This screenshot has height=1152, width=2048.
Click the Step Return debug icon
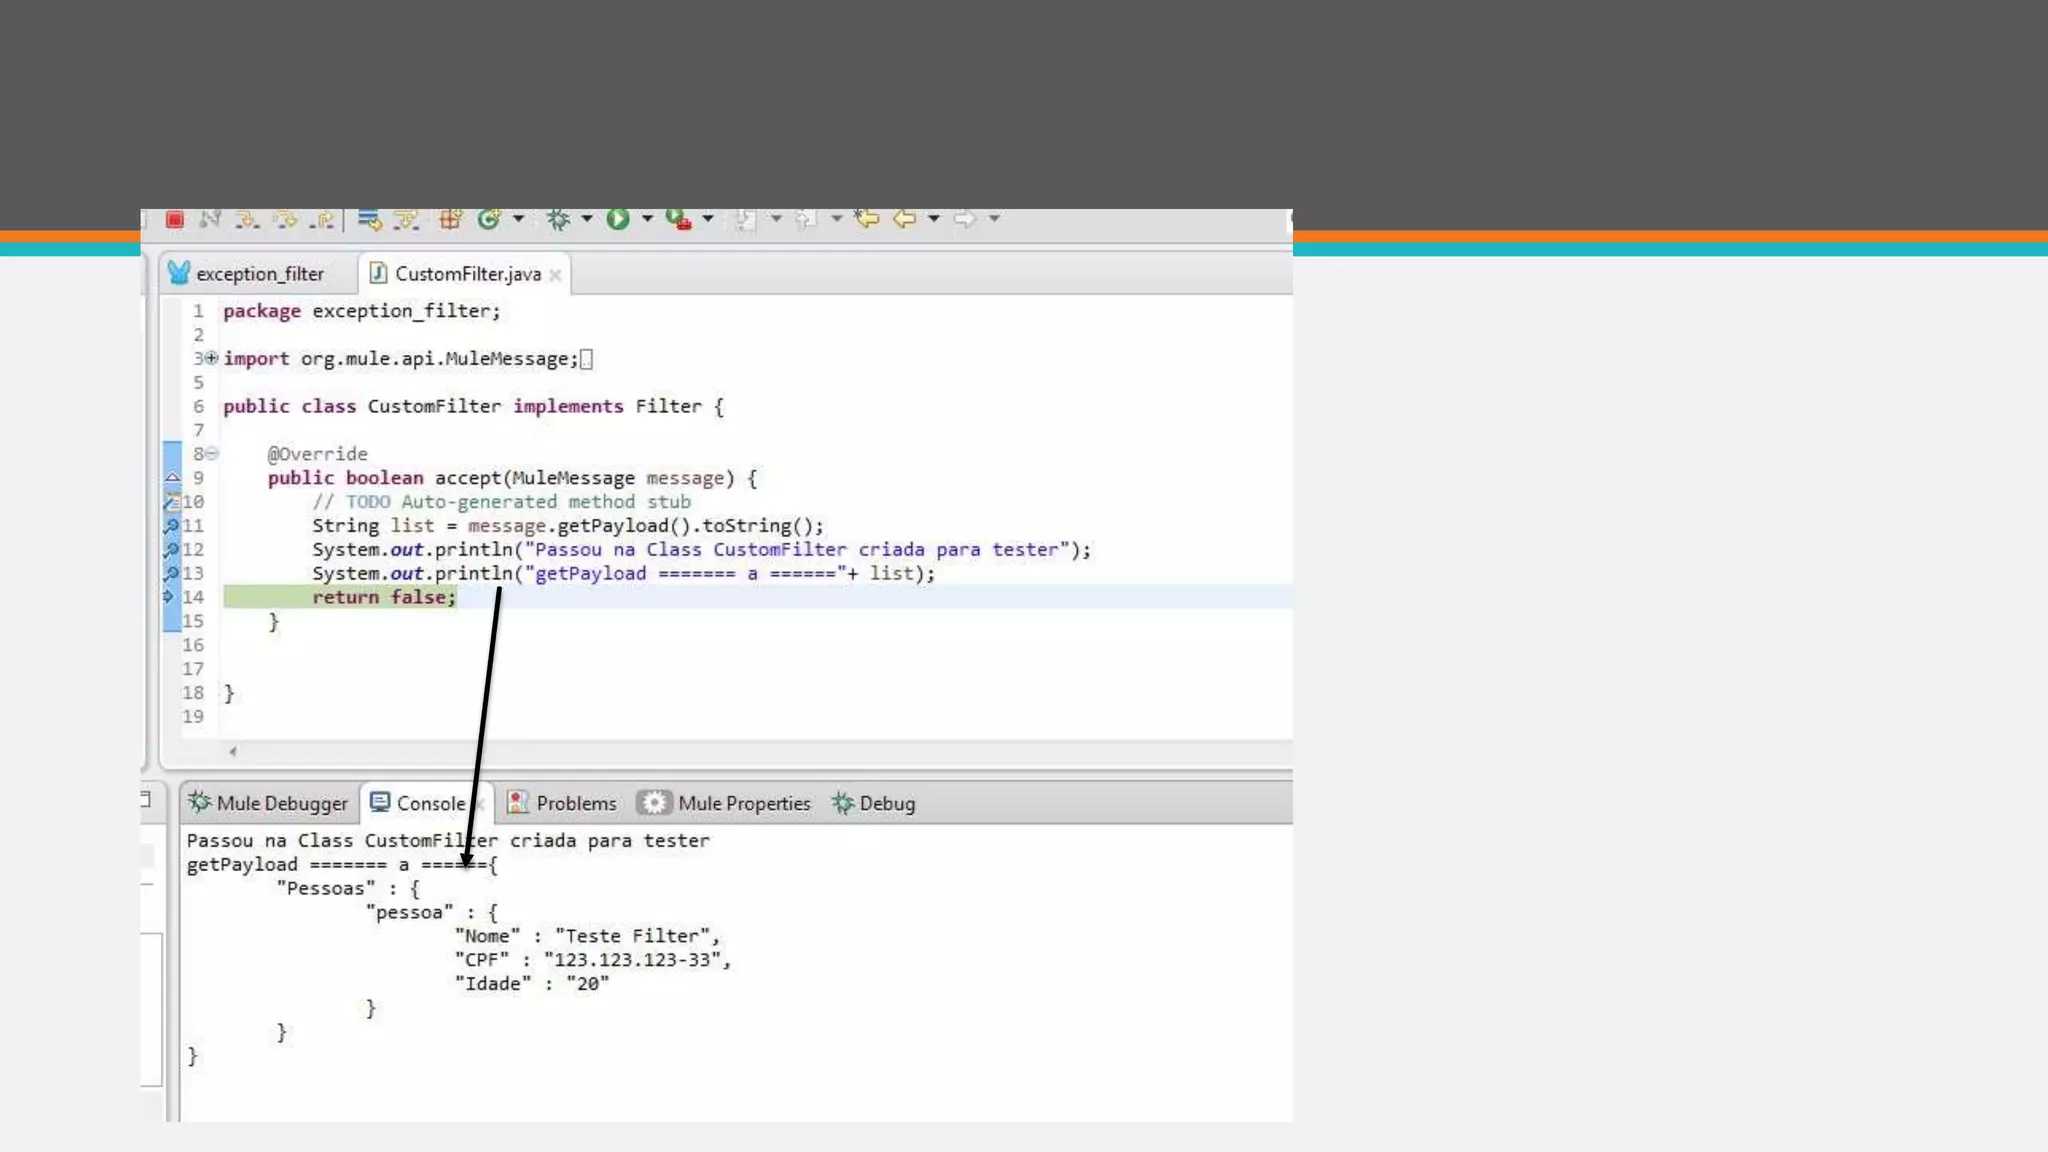click(x=322, y=219)
